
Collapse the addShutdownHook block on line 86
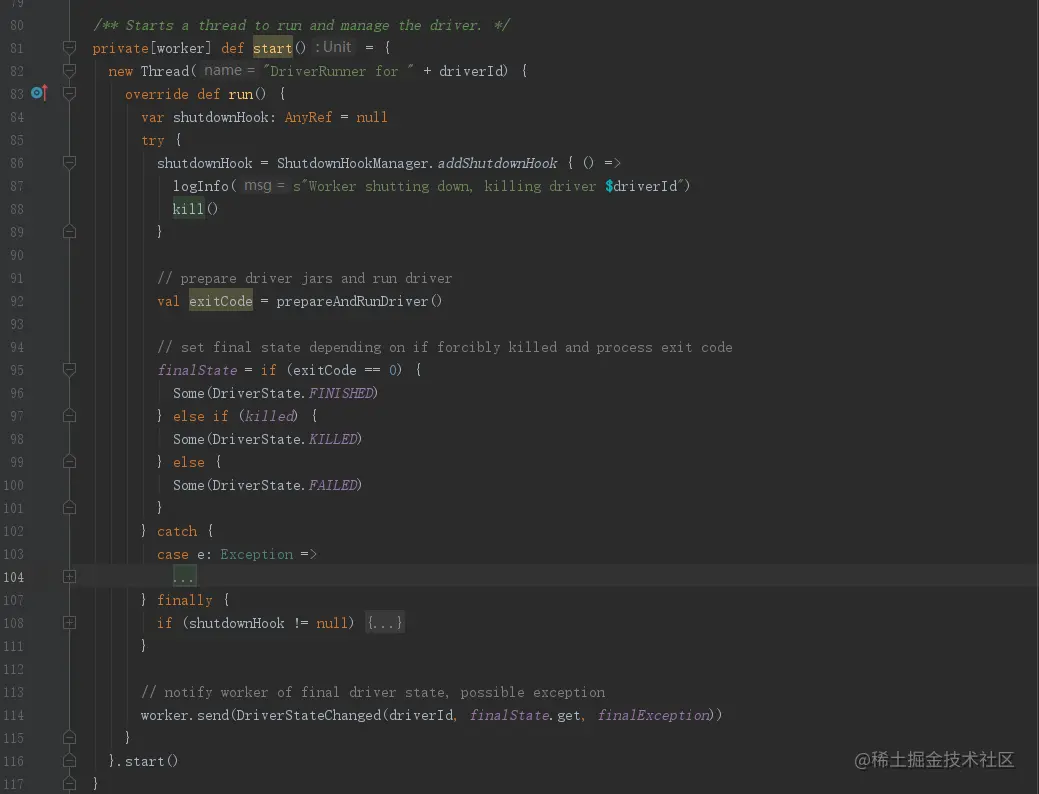tap(69, 162)
